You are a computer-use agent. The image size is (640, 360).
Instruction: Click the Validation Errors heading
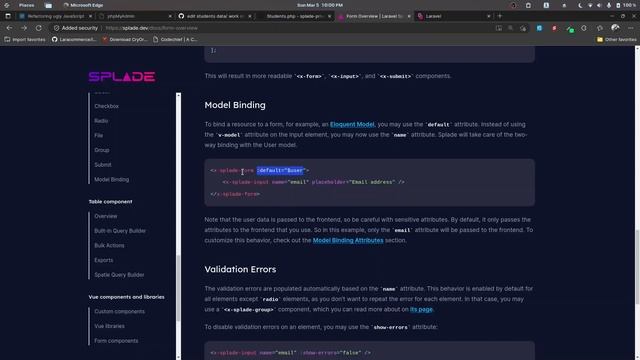click(240, 269)
